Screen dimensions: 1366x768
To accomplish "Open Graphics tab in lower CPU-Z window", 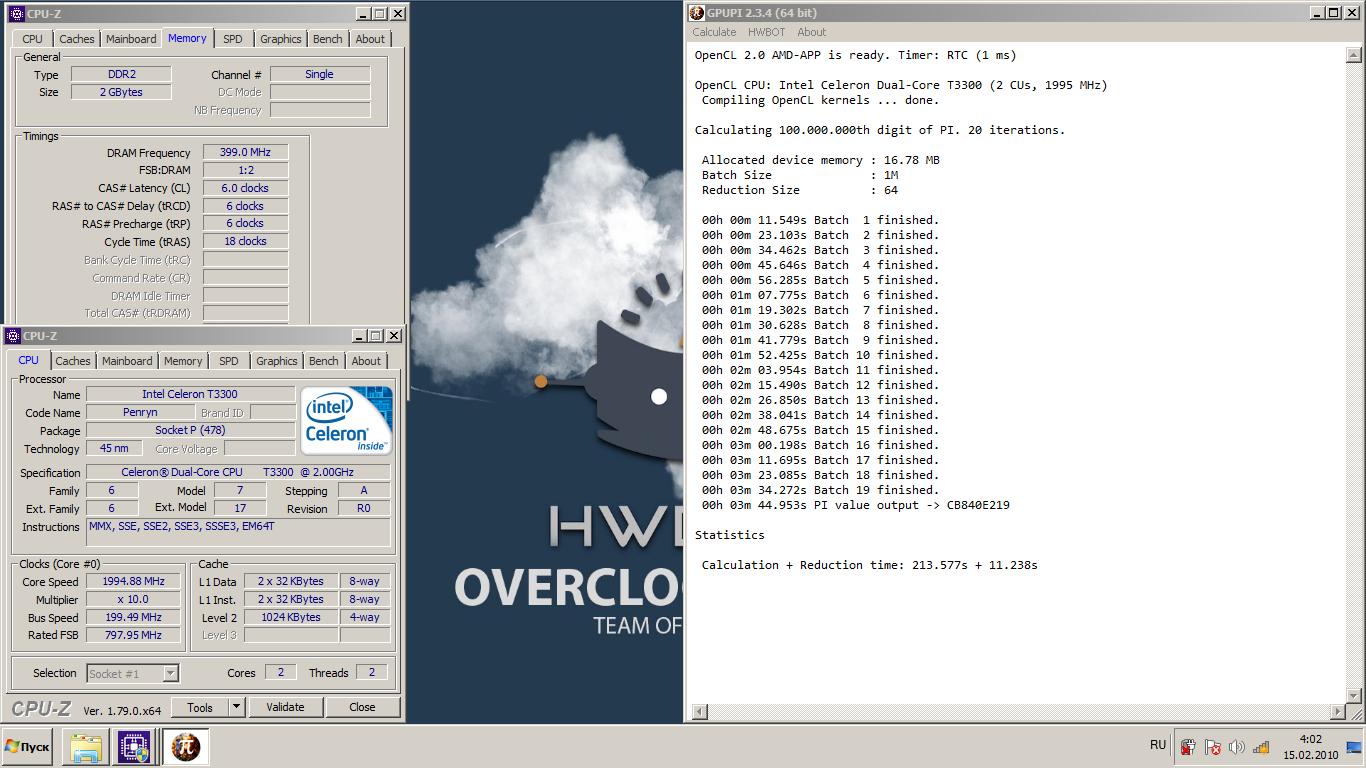I will tap(276, 361).
